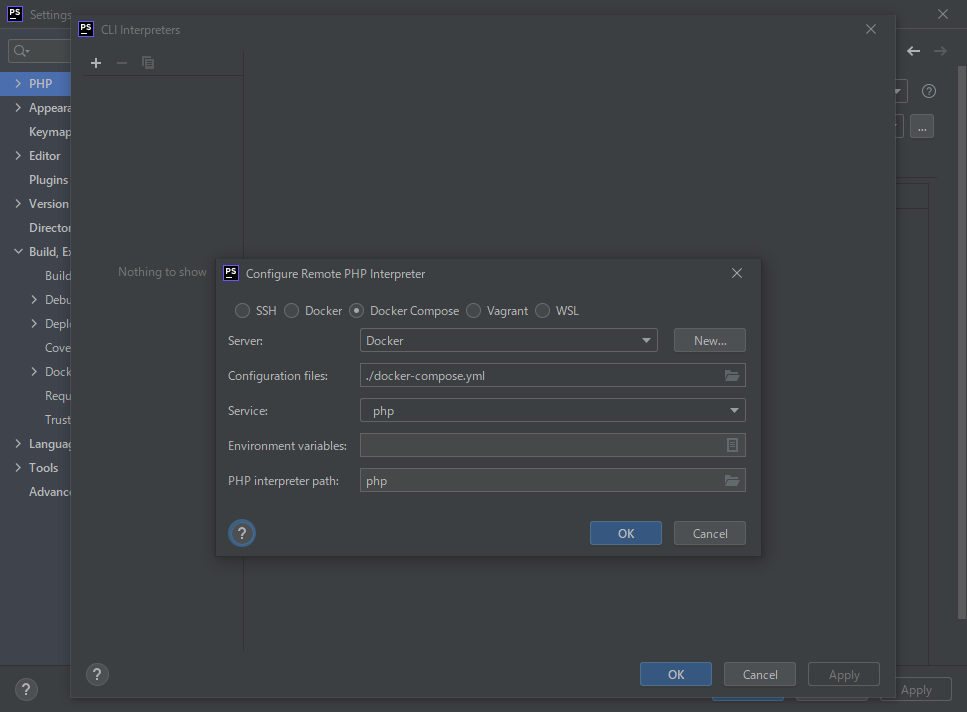The width and height of the screenshot is (967, 712).
Task: Click the New... server button
Action: point(709,341)
